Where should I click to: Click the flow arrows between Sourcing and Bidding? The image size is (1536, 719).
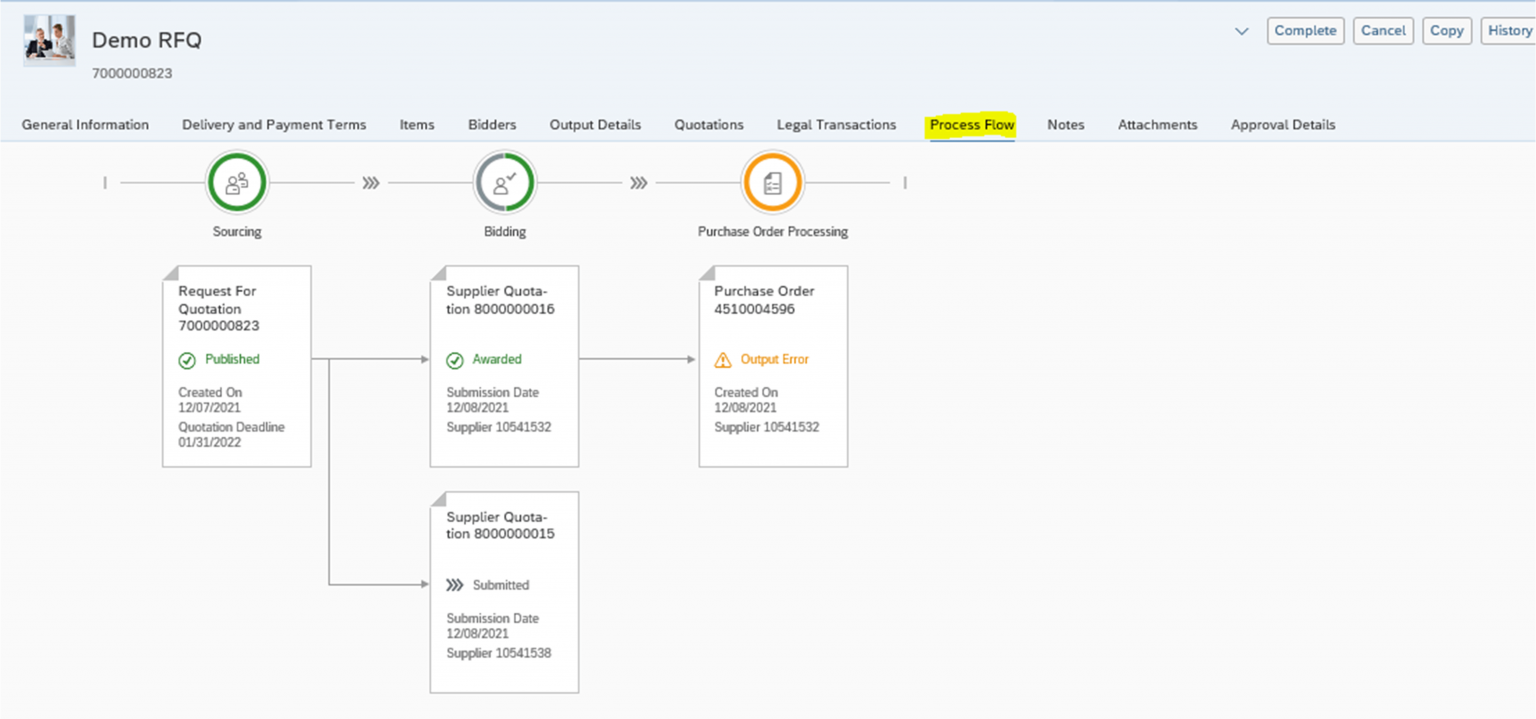tap(370, 183)
